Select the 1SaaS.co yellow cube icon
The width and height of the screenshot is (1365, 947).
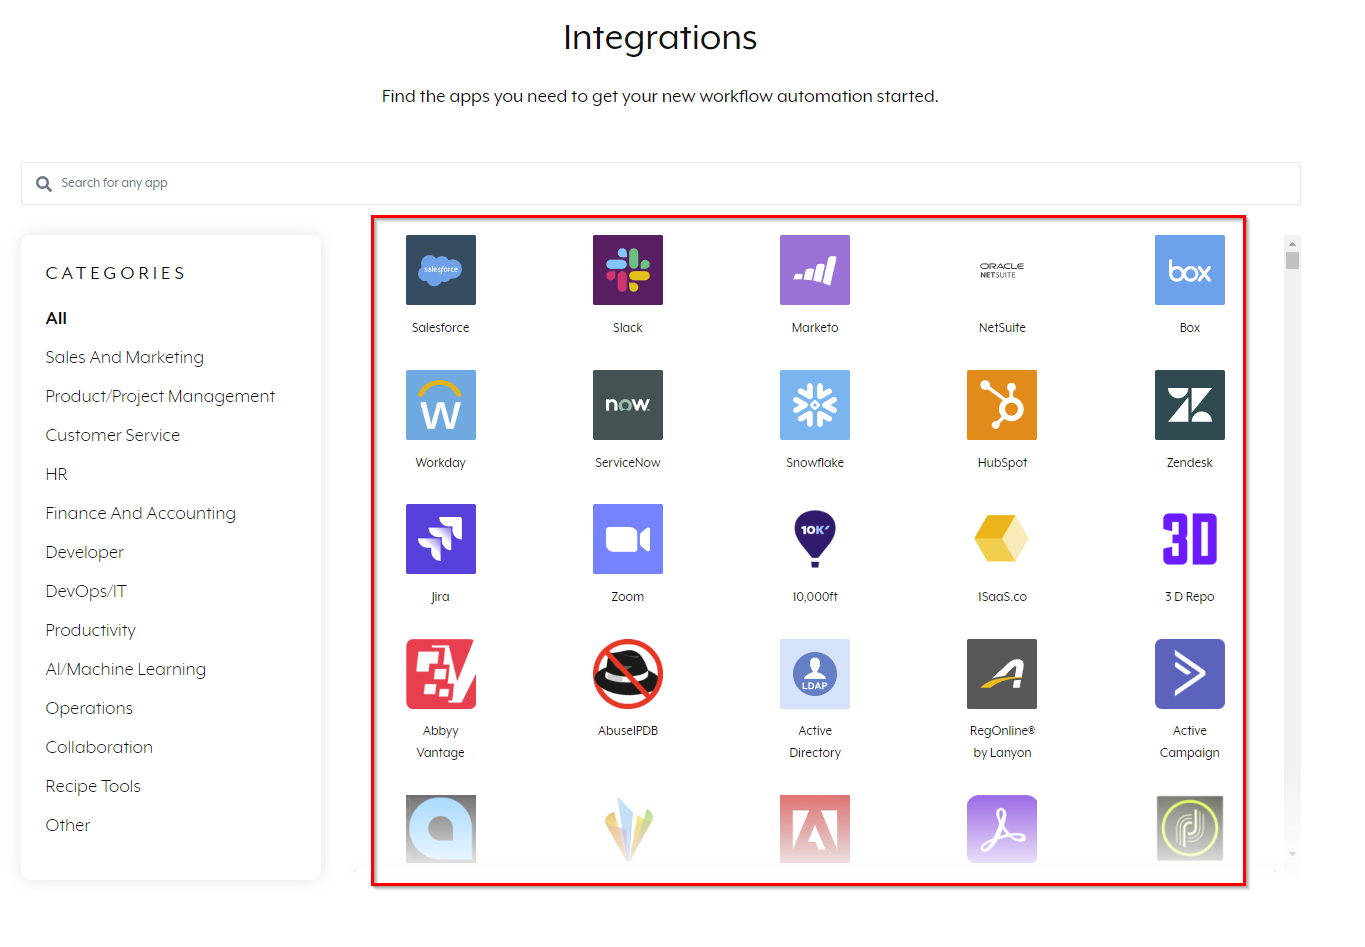click(x=1001, y=539)
